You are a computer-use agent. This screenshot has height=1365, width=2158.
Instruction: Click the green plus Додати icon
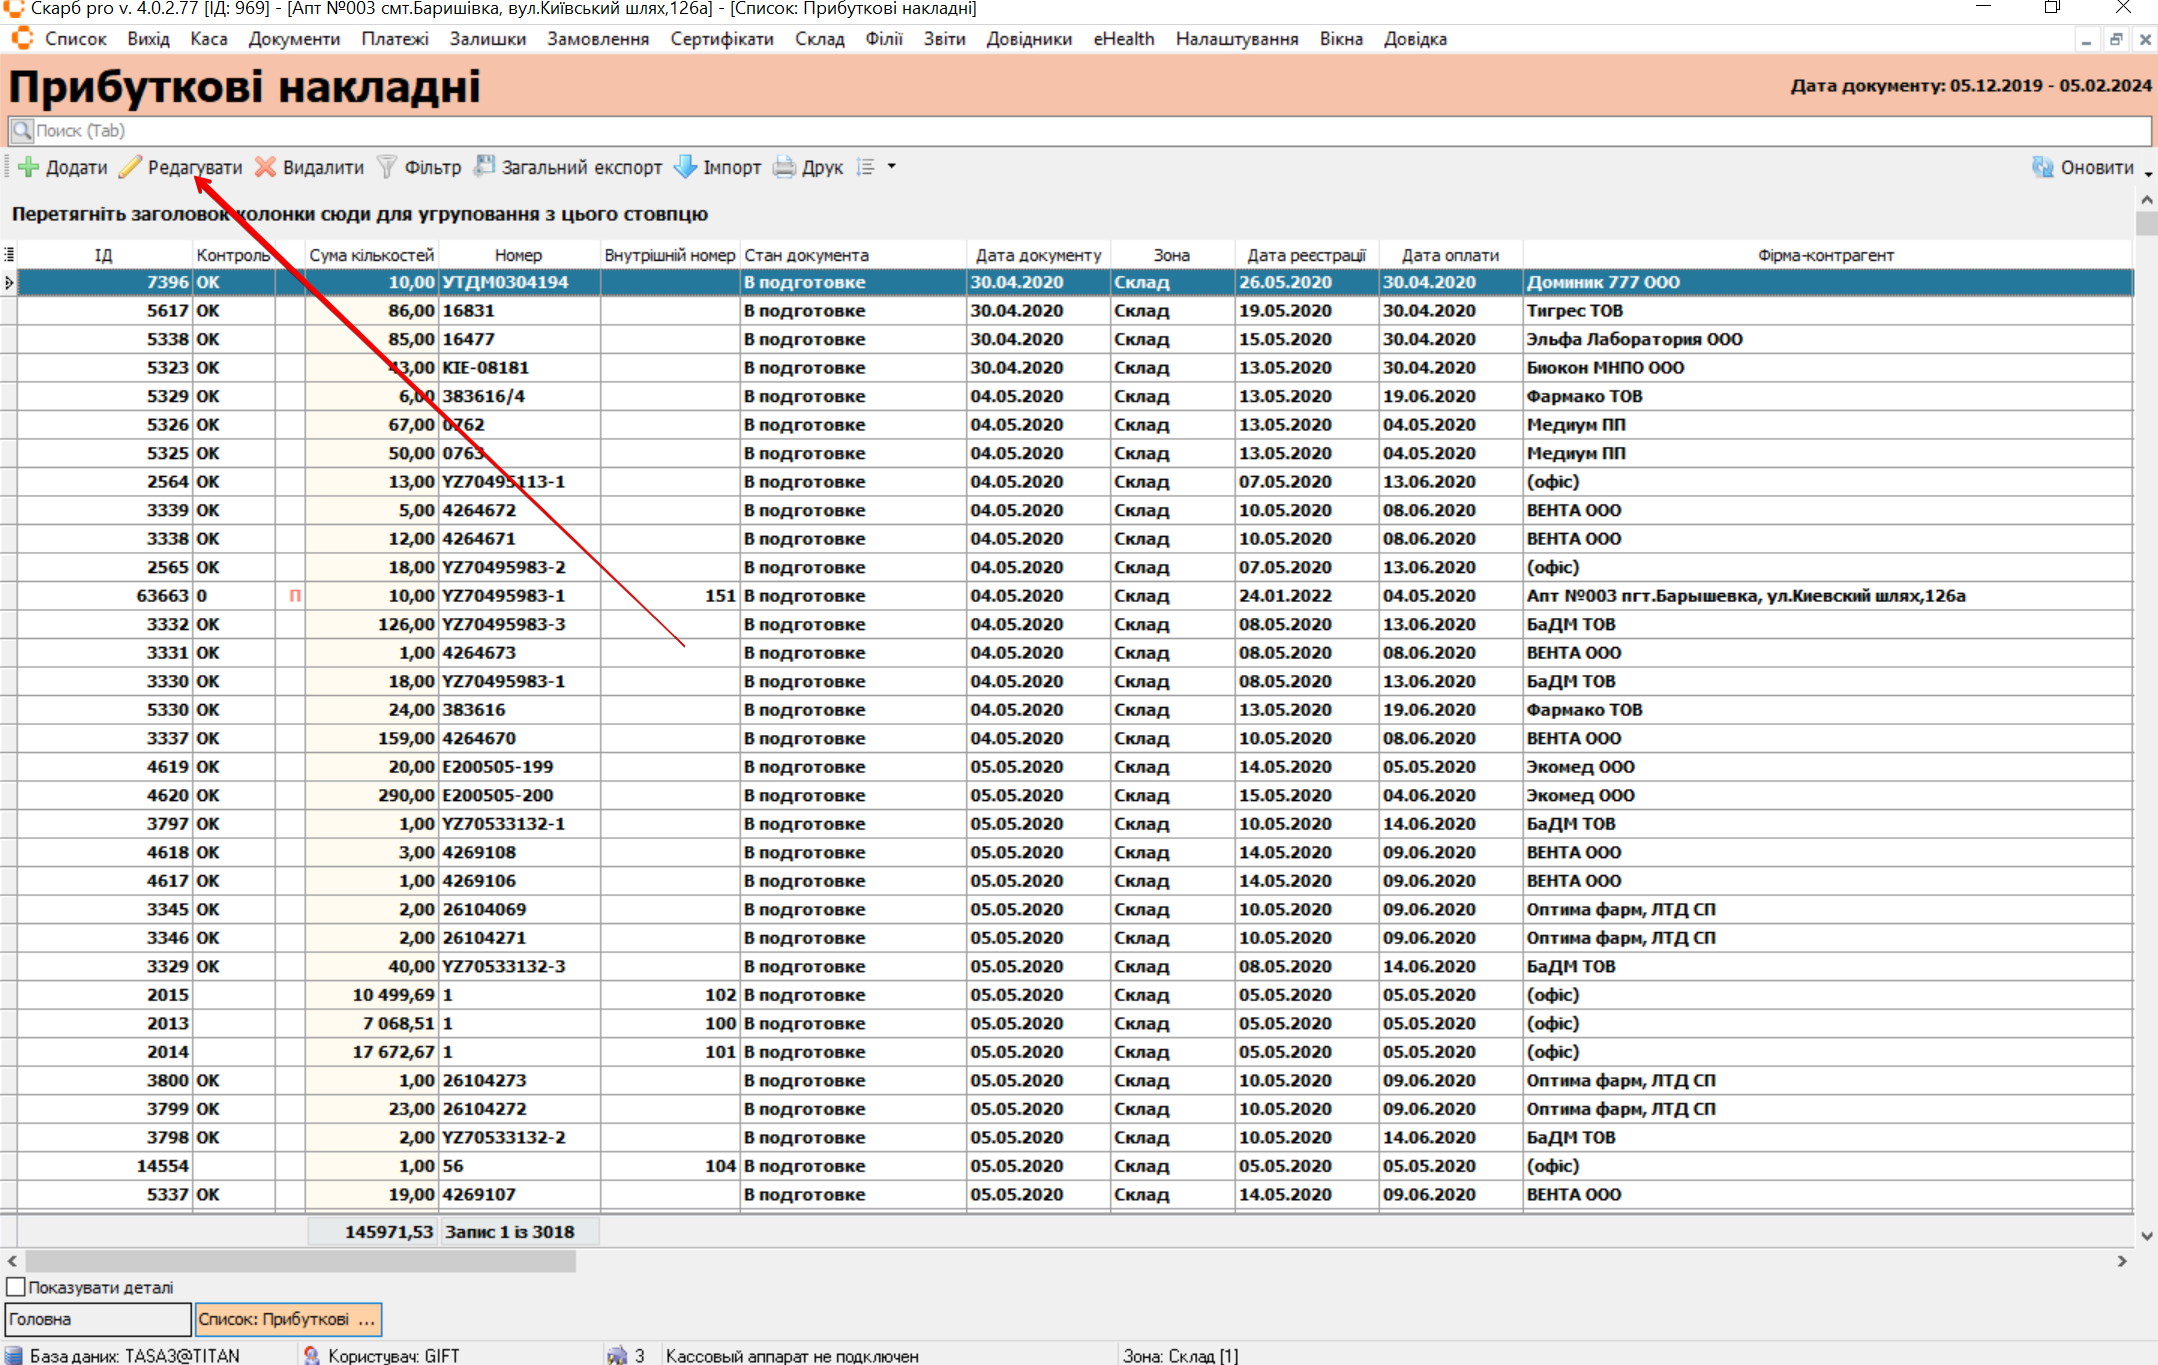tap(29, 167)
